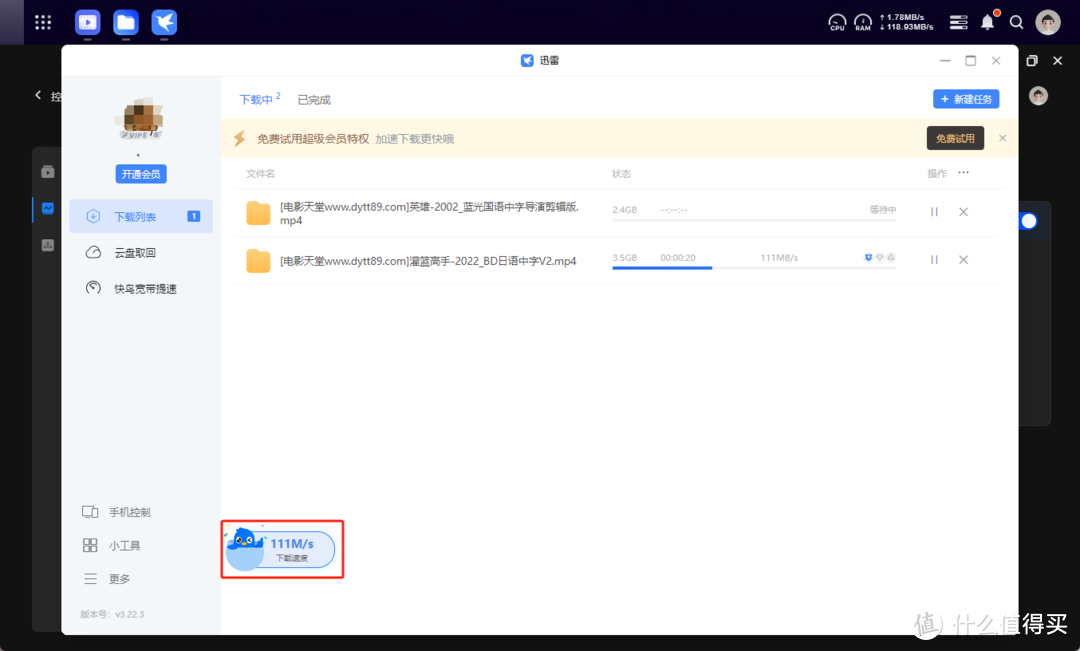1080x651 pixels.
Task: Open 云盘取回 in the sidebar
Action: pyautogui.click(x=135, y=253)
